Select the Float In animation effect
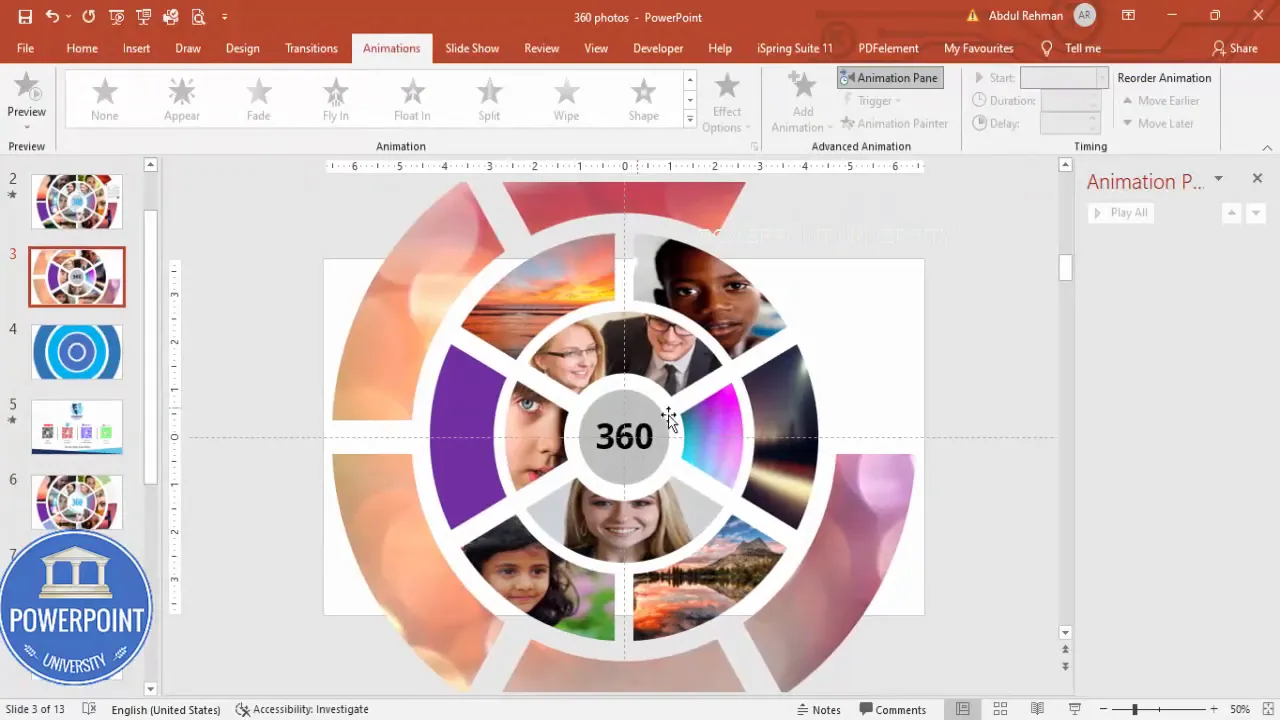This screenshot has height=720, width=1280. click(x=412, y=100)
